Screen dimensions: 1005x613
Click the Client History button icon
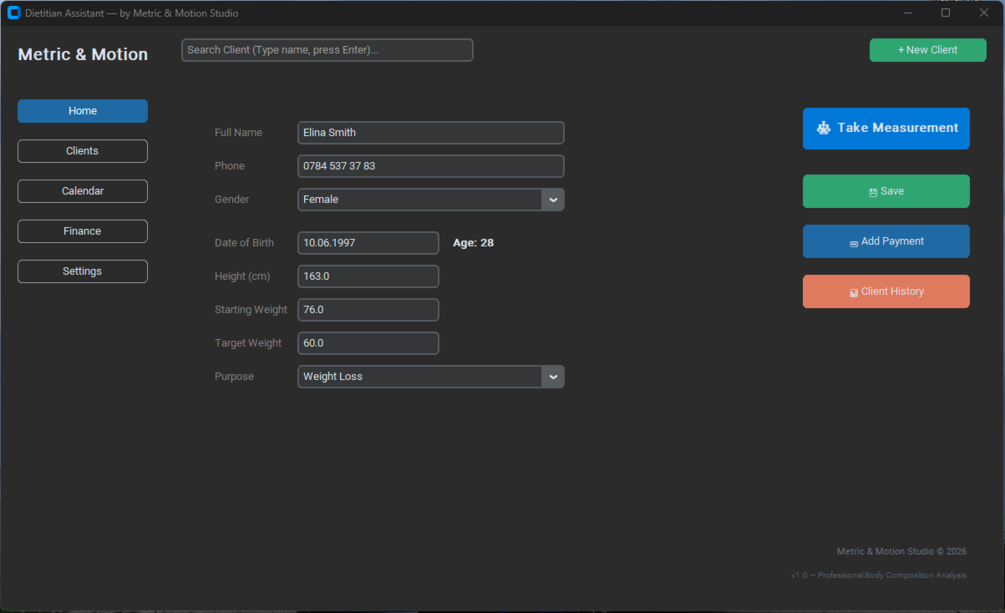coord(854,293)
